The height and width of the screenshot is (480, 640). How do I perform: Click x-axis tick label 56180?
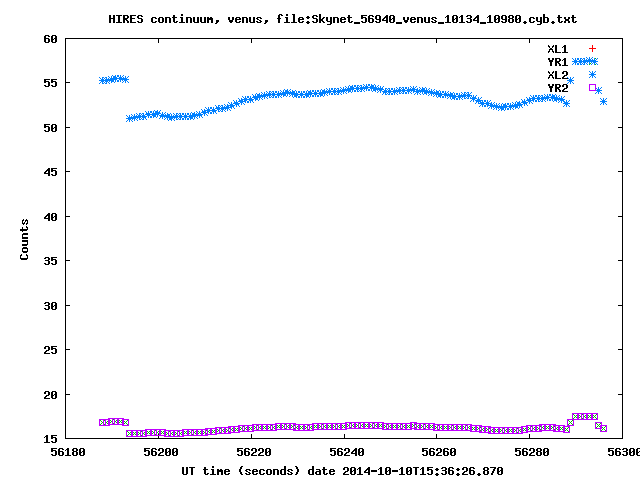click(68, 453)
